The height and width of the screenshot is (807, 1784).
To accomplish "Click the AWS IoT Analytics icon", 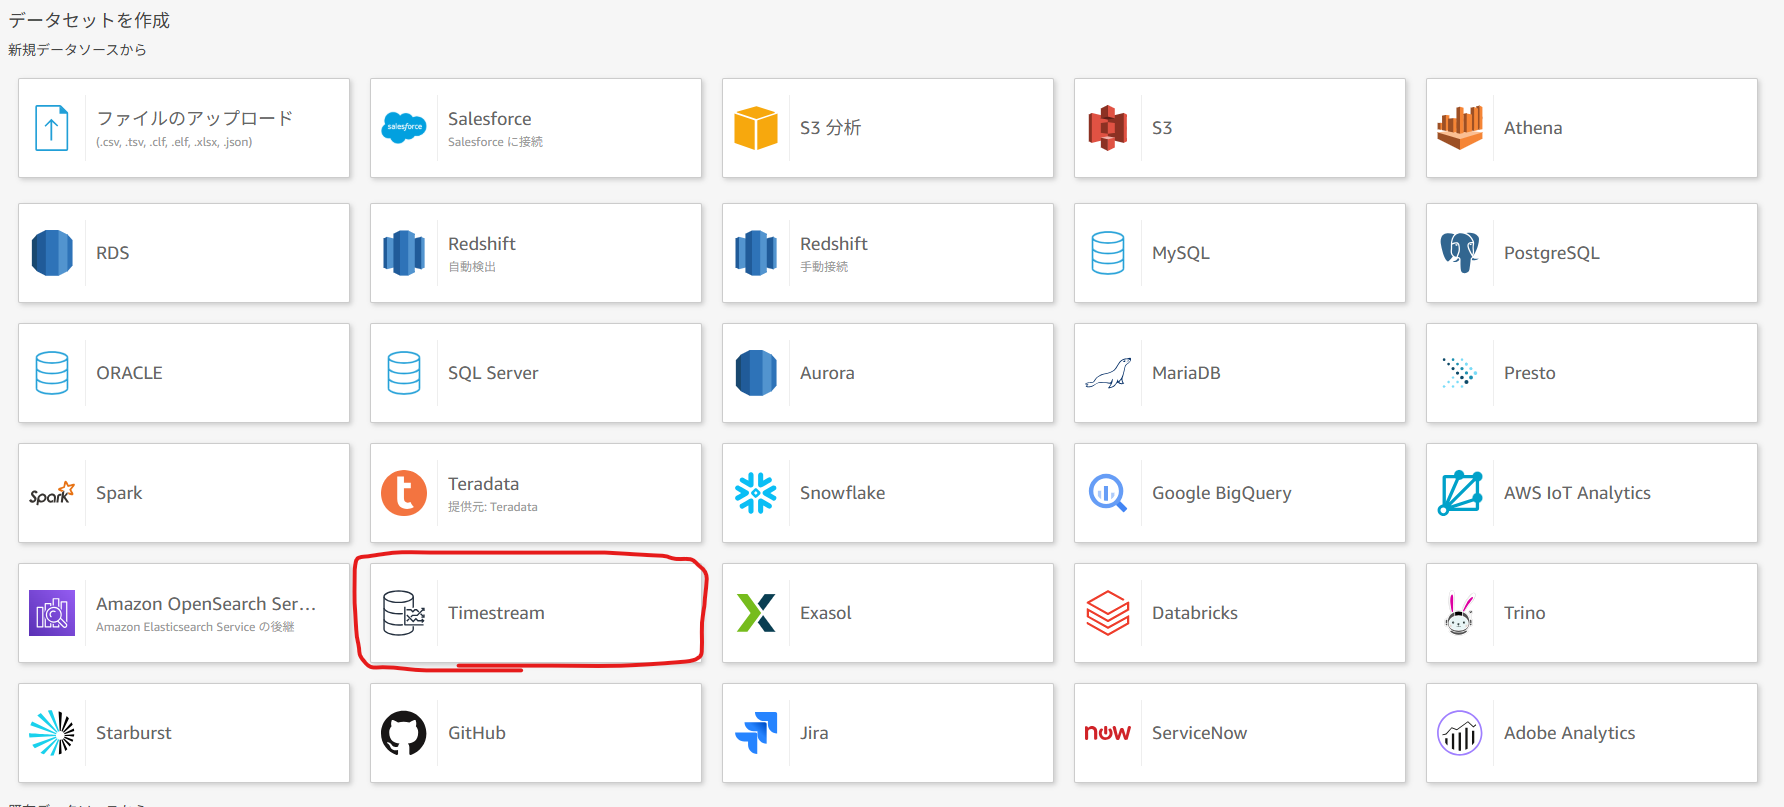I will [x=1460, y=493].
